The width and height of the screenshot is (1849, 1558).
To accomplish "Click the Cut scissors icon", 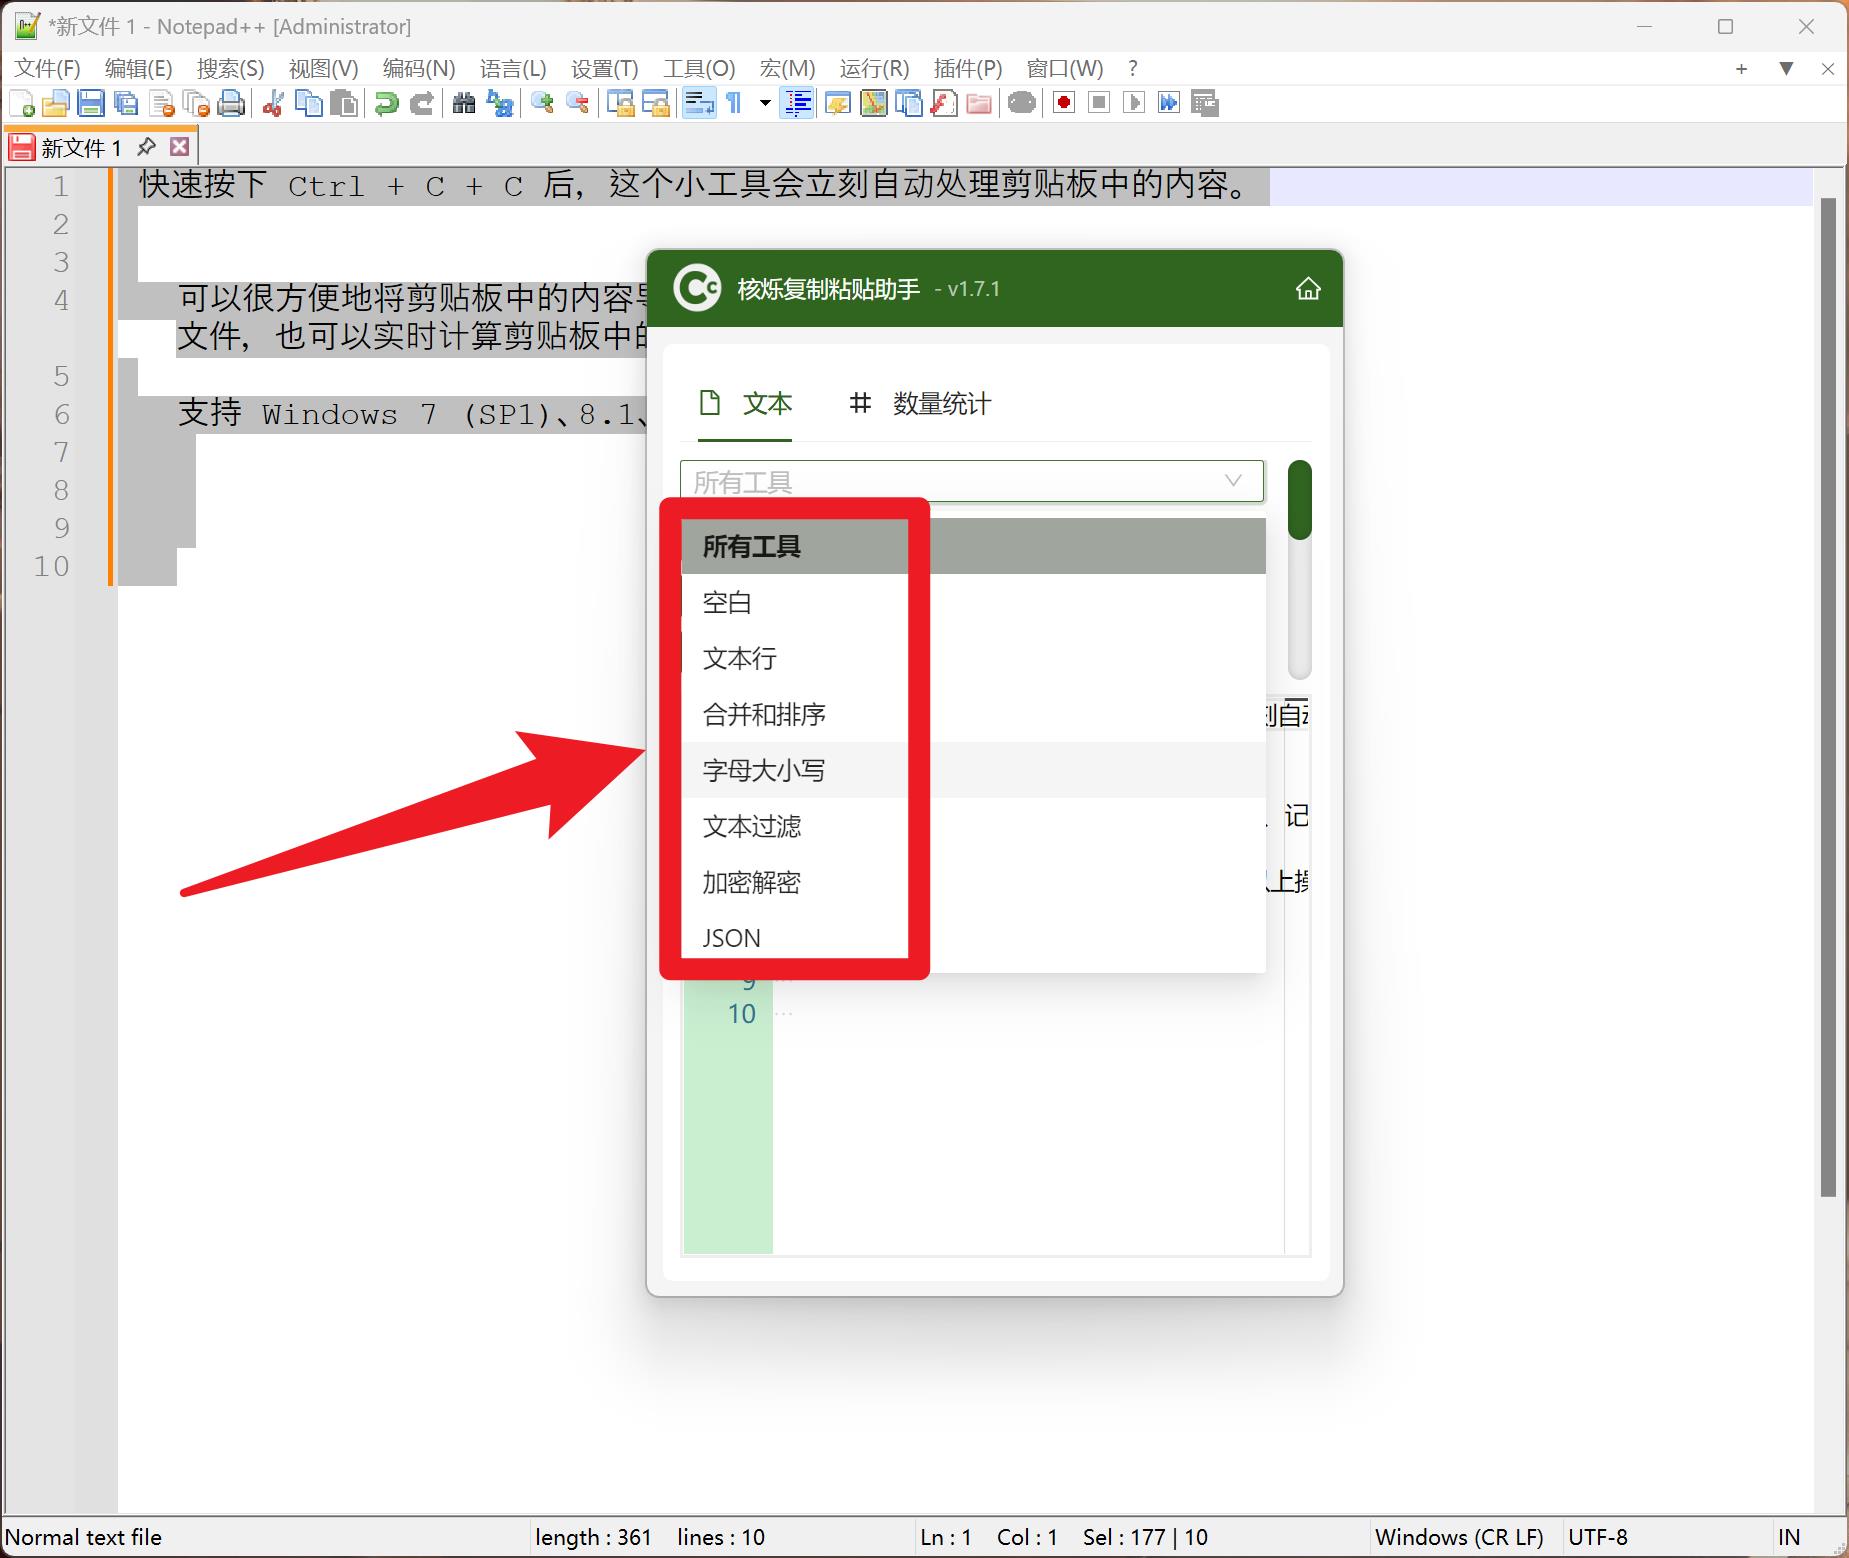I will click(272, 103).
